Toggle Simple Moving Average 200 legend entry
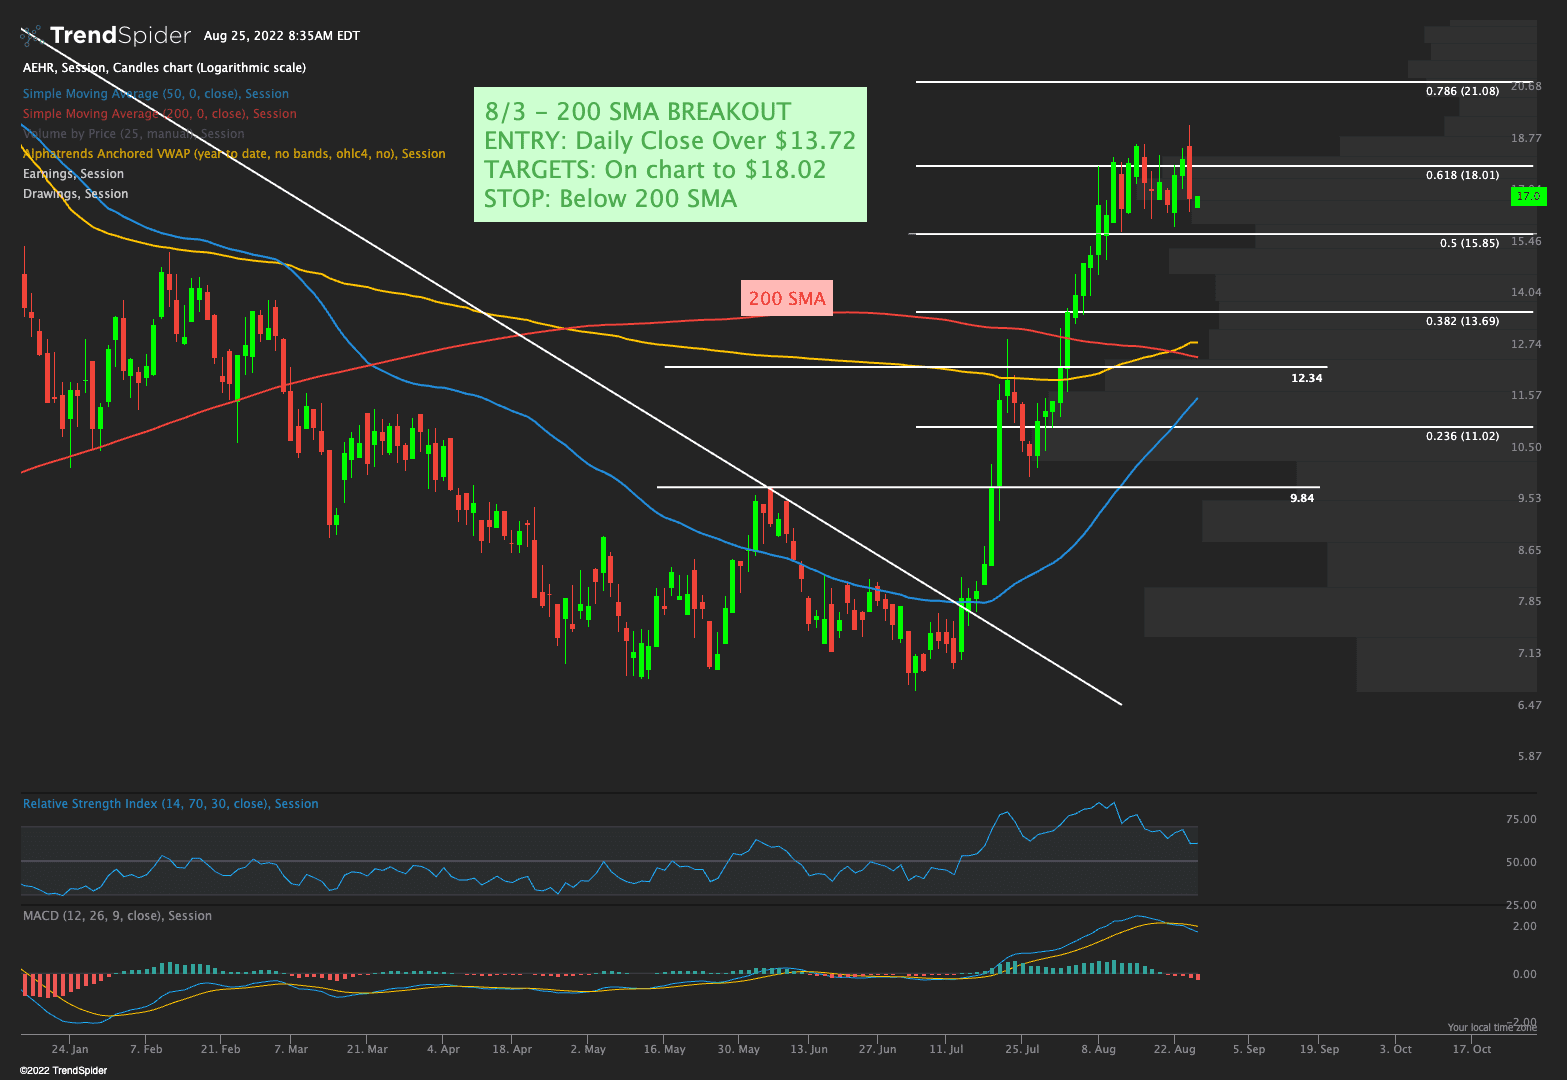This screenshot has height=1080, width=1567. pos(159,114)
